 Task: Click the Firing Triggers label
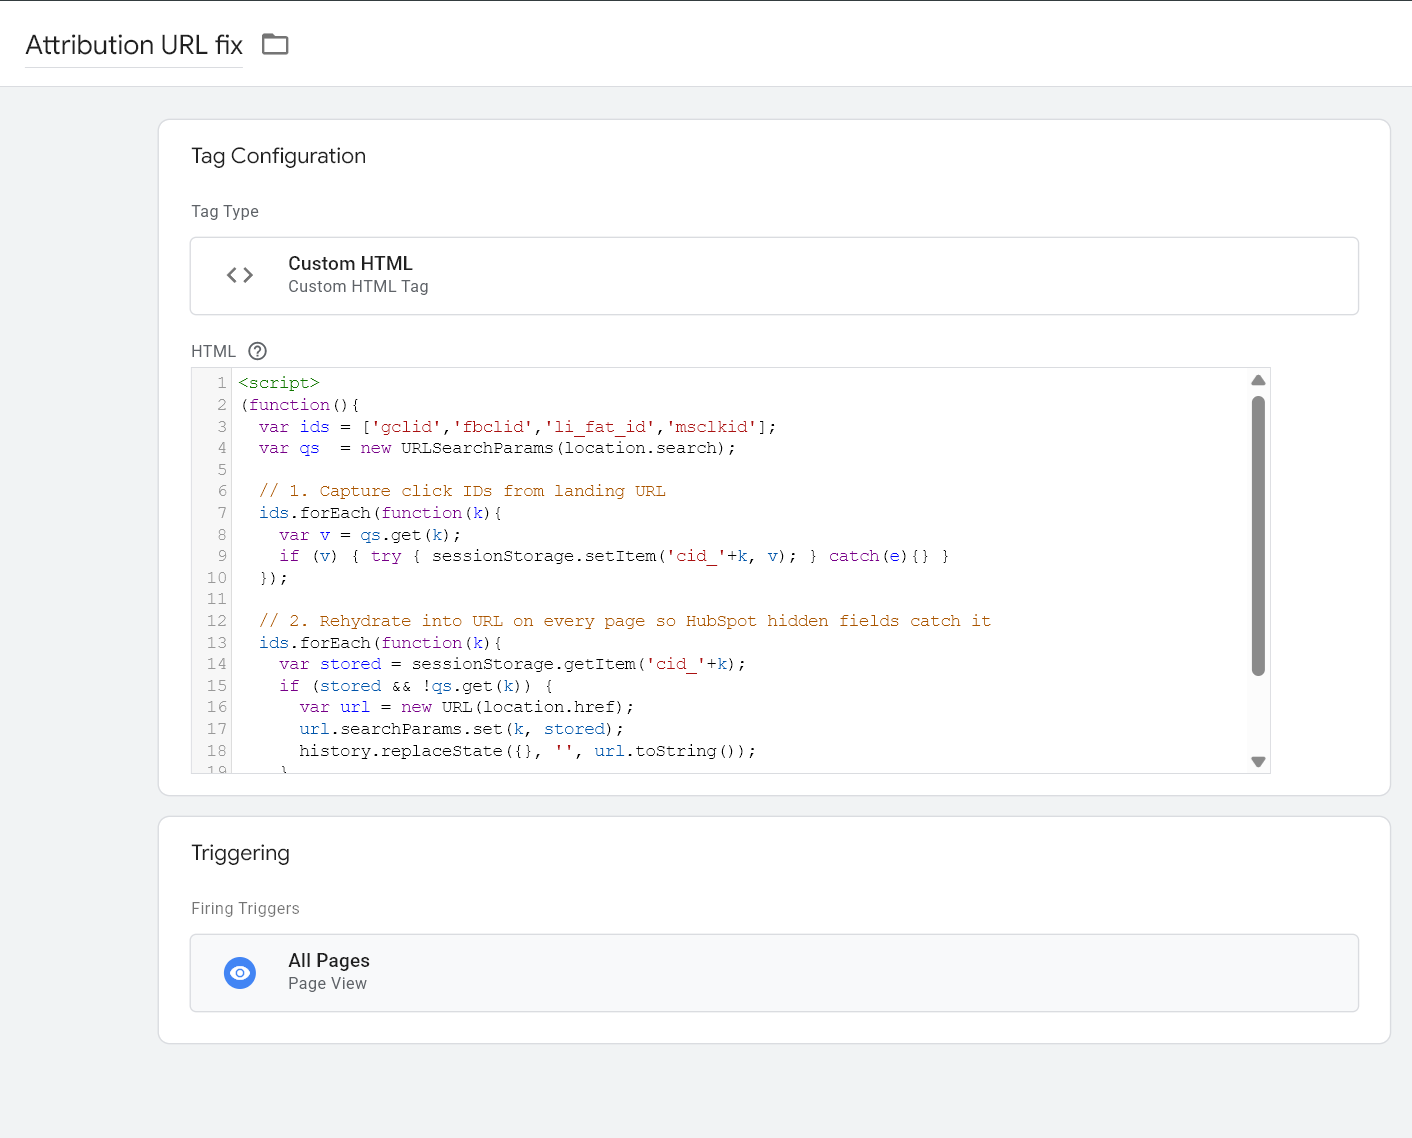[x=246, y=908]
